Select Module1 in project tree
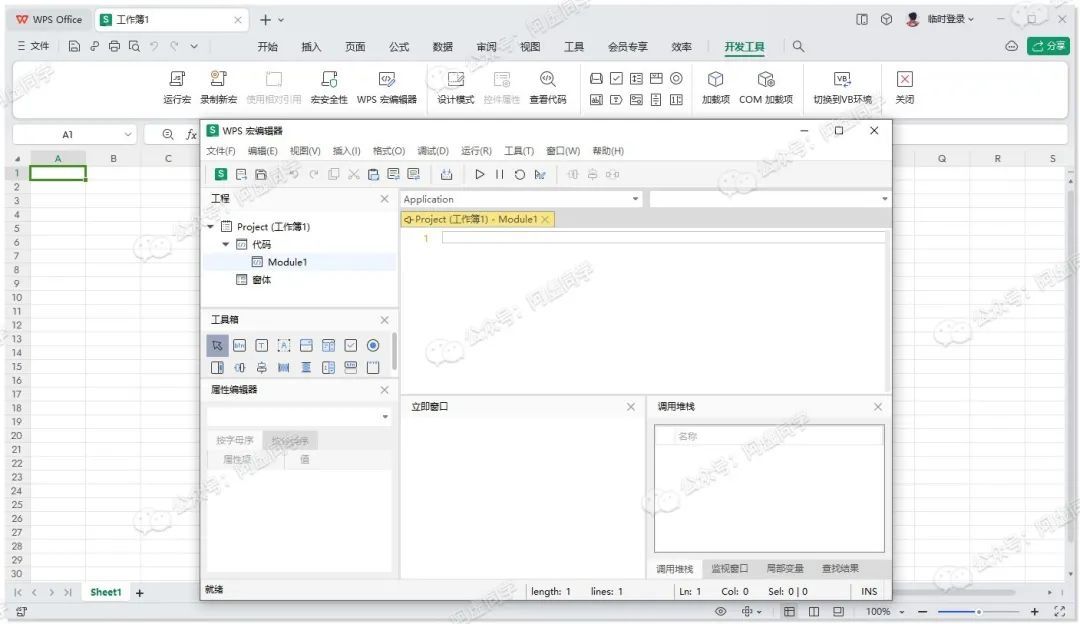 pos(287,262)
